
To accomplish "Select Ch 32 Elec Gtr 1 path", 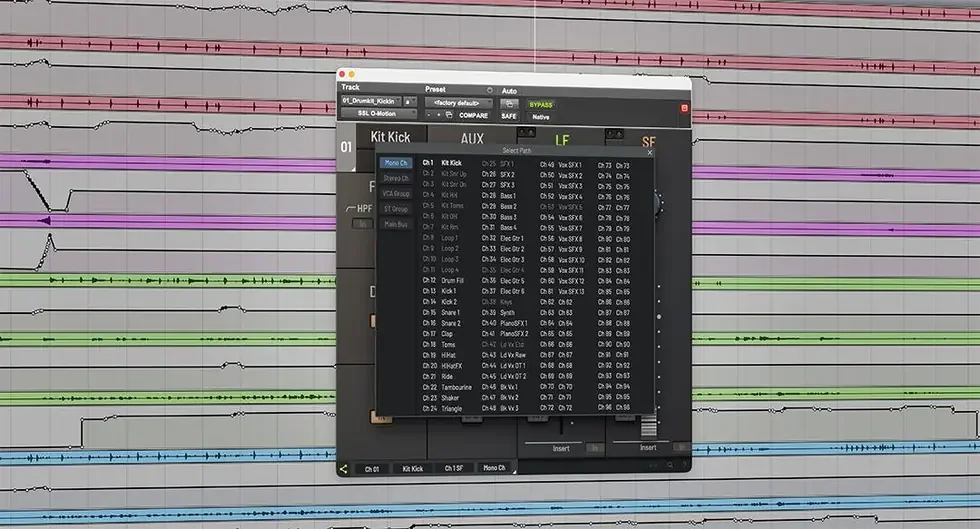I will 502,238.
